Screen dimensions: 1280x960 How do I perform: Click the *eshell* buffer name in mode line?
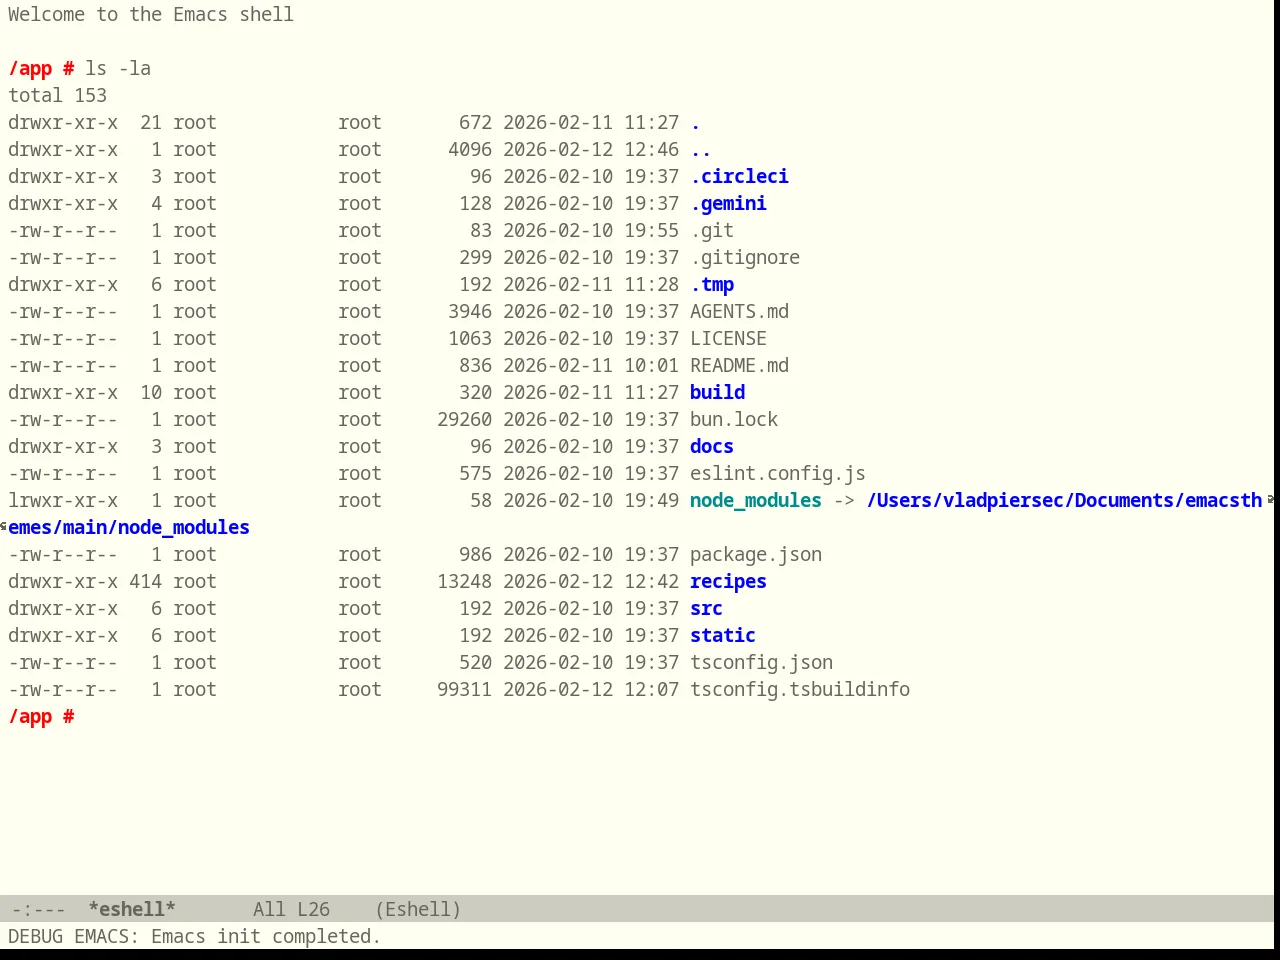click(x=132, y=909)
